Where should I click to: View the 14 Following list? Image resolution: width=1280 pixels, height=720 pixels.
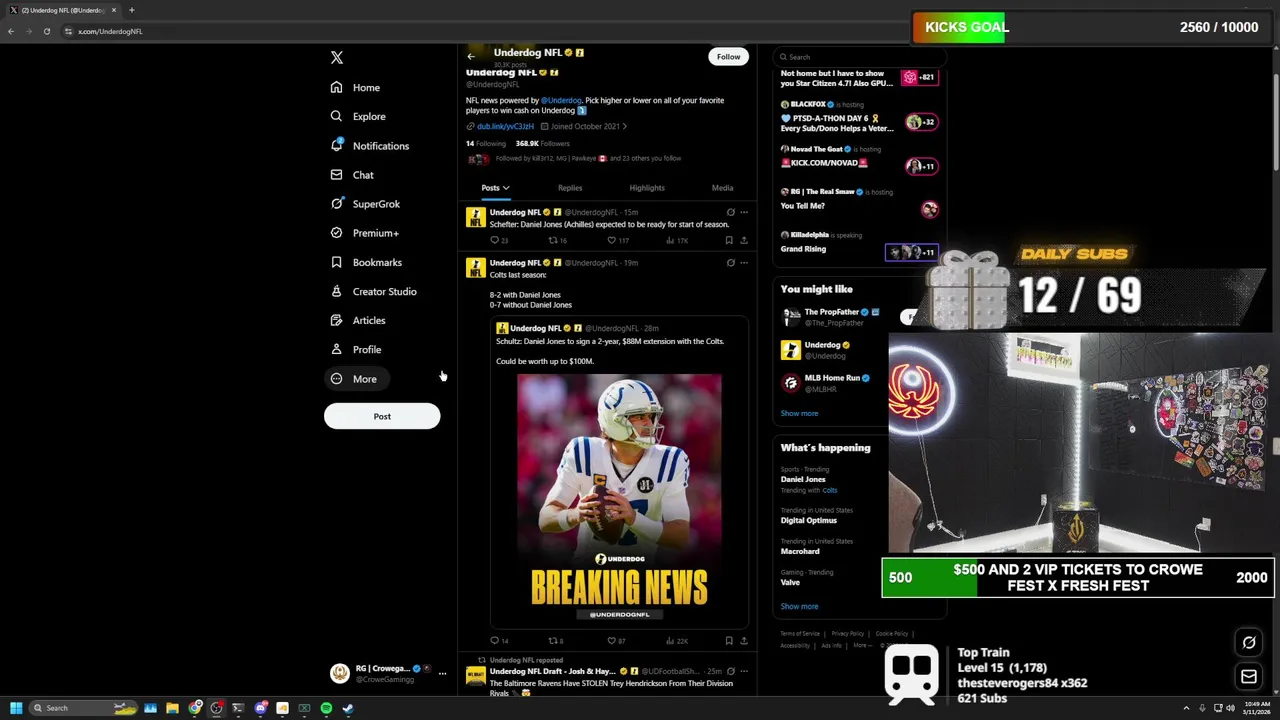tap(486, 143)
